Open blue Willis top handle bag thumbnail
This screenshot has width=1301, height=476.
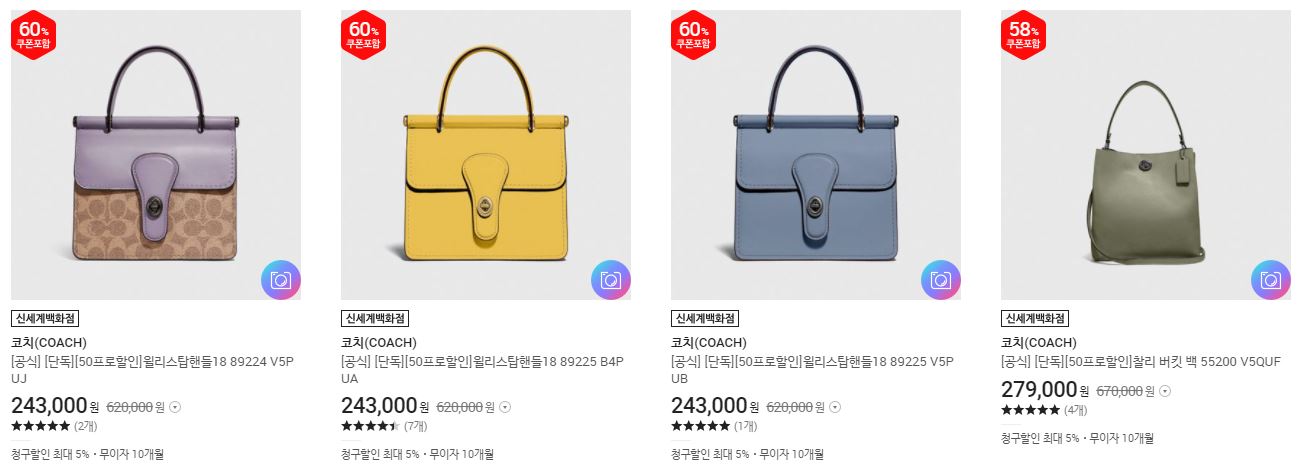pos(816,155)
